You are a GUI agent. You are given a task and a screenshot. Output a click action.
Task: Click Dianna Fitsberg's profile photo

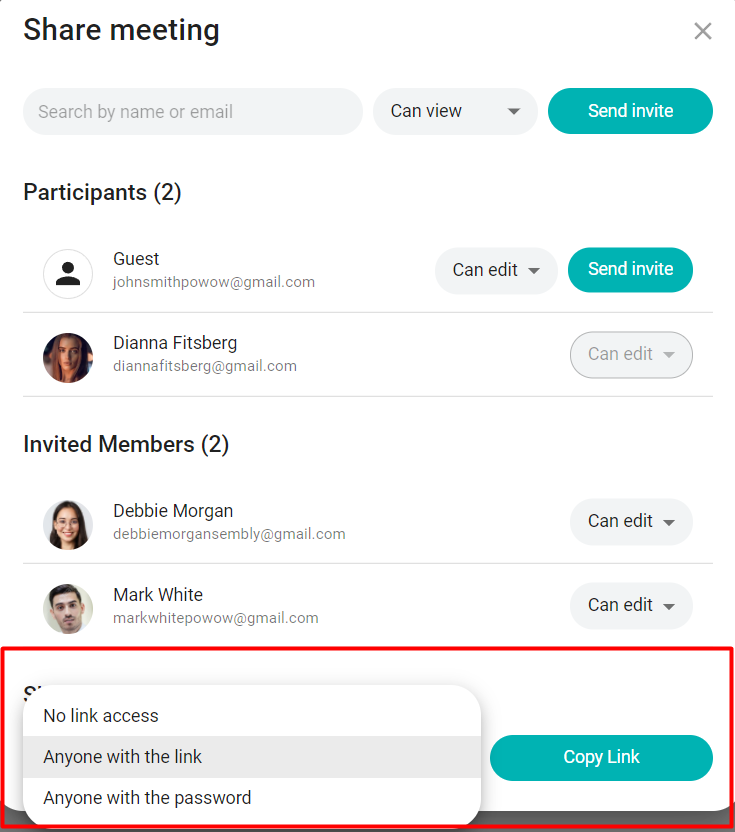(x=68, y=357)
